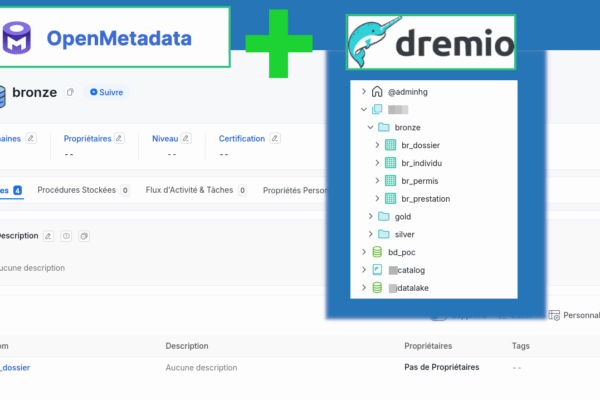Click the Personnaliser columns icon

(554, 315)
